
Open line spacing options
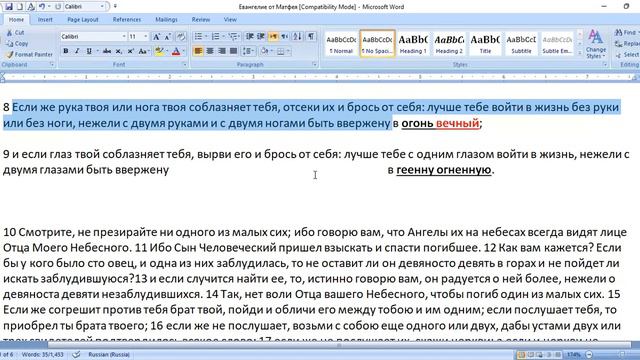pyautogui.click(x=248, y=51)
